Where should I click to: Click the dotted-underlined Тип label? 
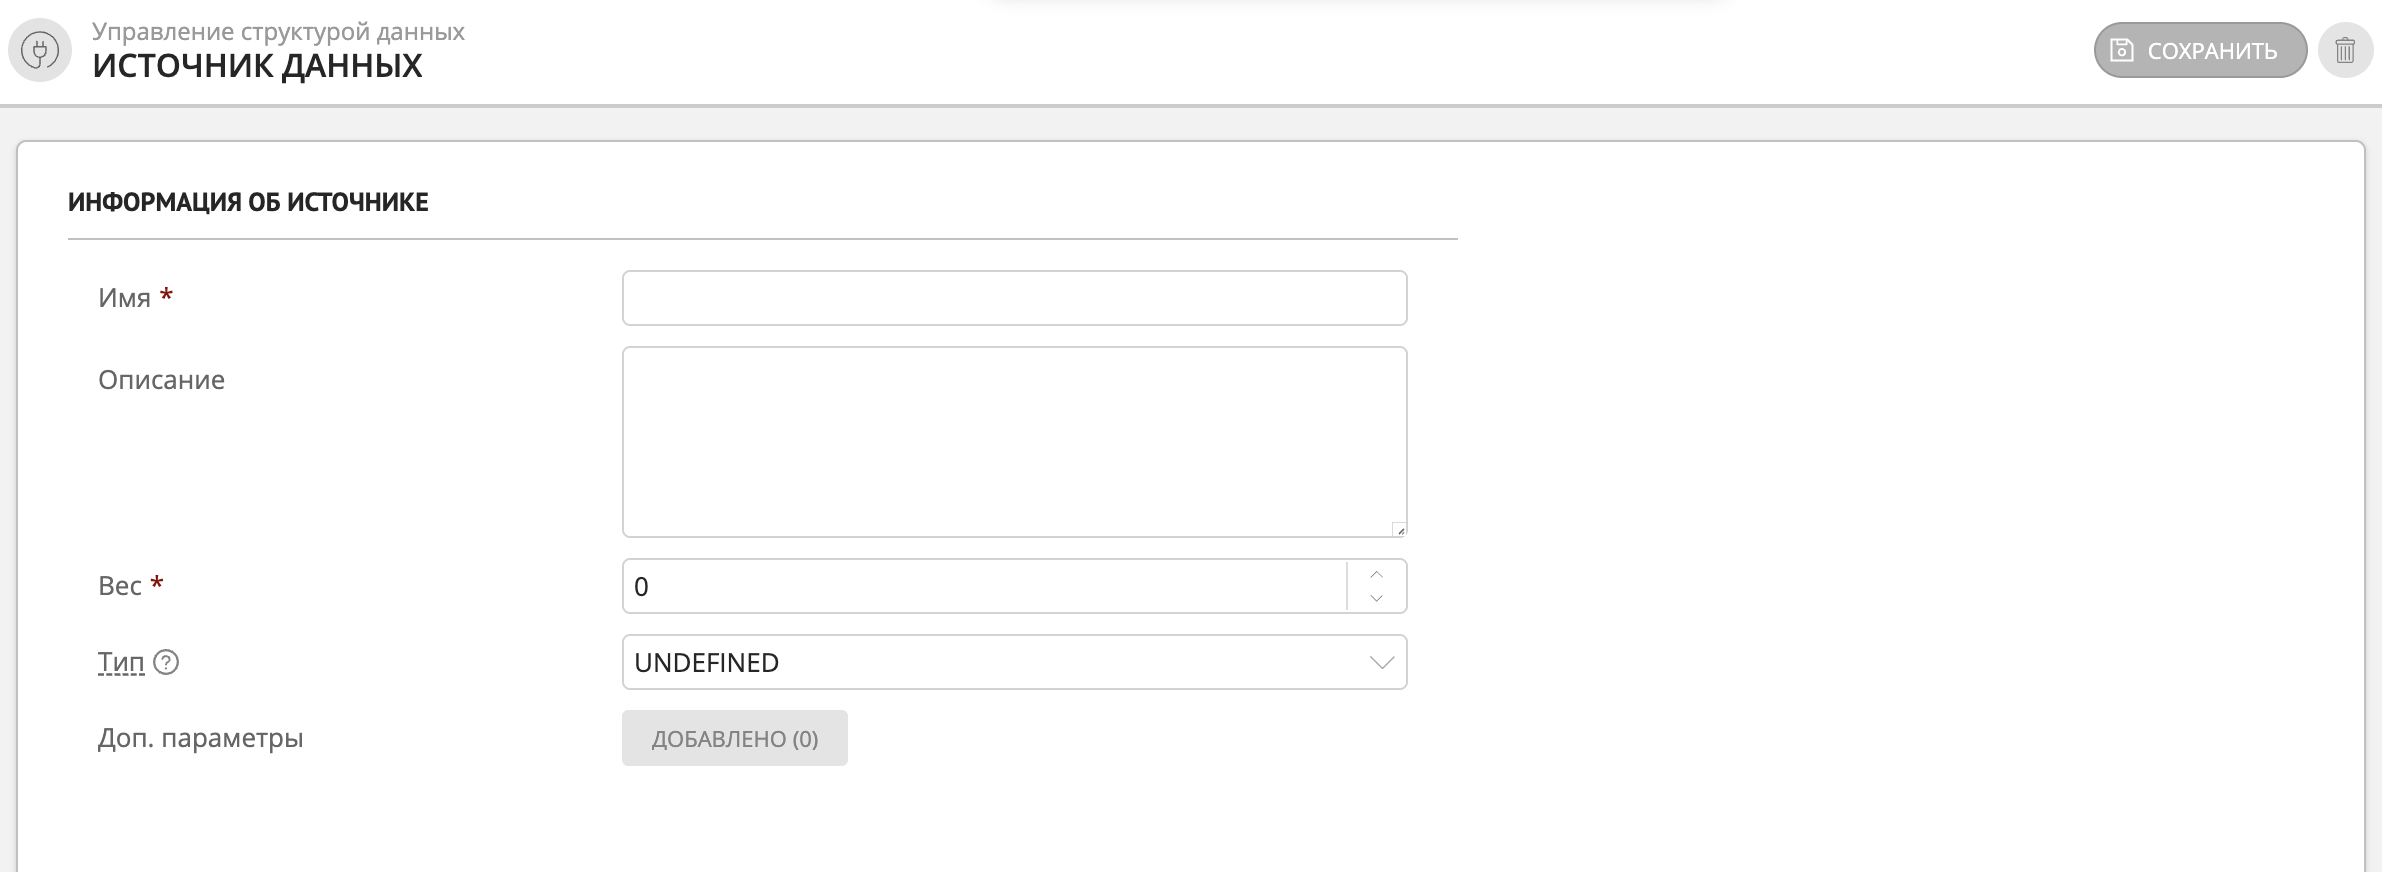click(121, 662)
